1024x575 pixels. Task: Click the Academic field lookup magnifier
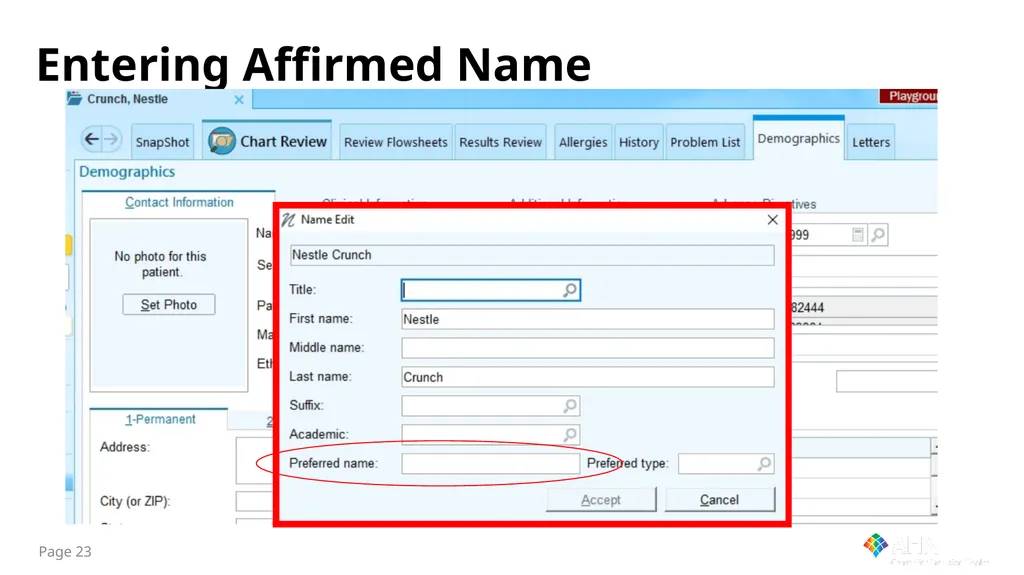[x=570, y=435]
